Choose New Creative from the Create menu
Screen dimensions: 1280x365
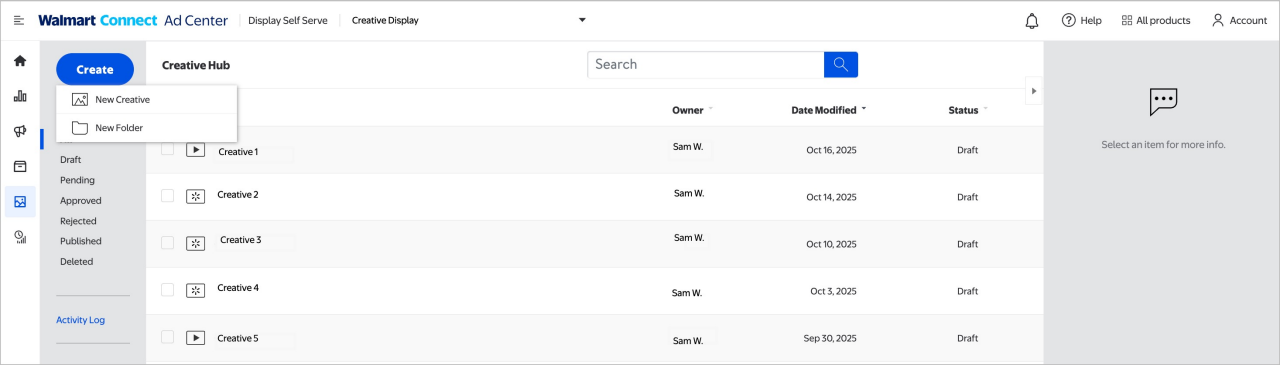146,100
